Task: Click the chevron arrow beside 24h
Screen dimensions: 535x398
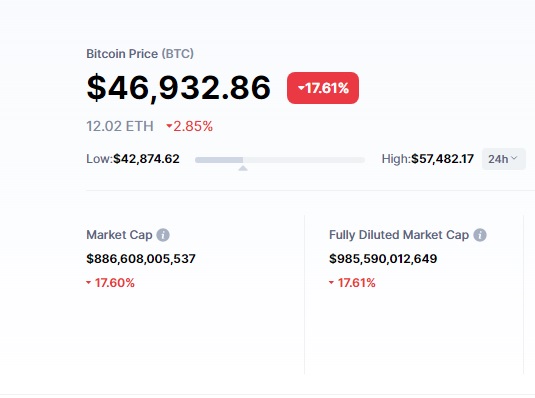Action: pyautogui.click(x=515, y=158)
